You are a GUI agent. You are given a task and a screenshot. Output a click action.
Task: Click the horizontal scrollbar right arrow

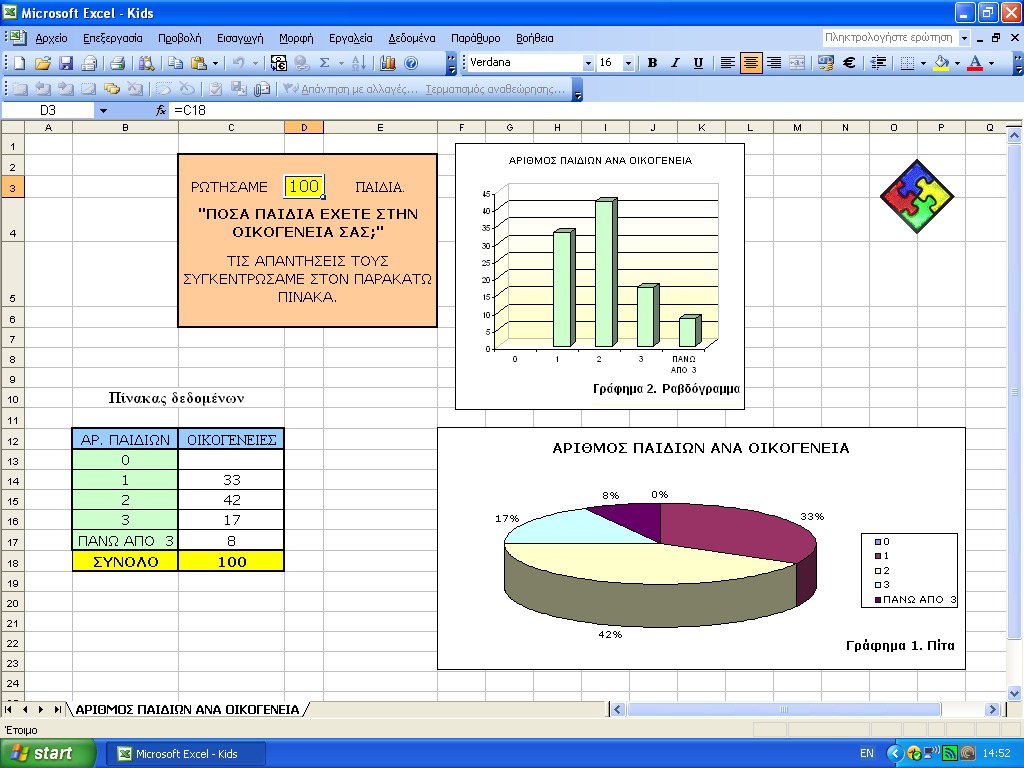pyautogui.click(x=992, y=709)
